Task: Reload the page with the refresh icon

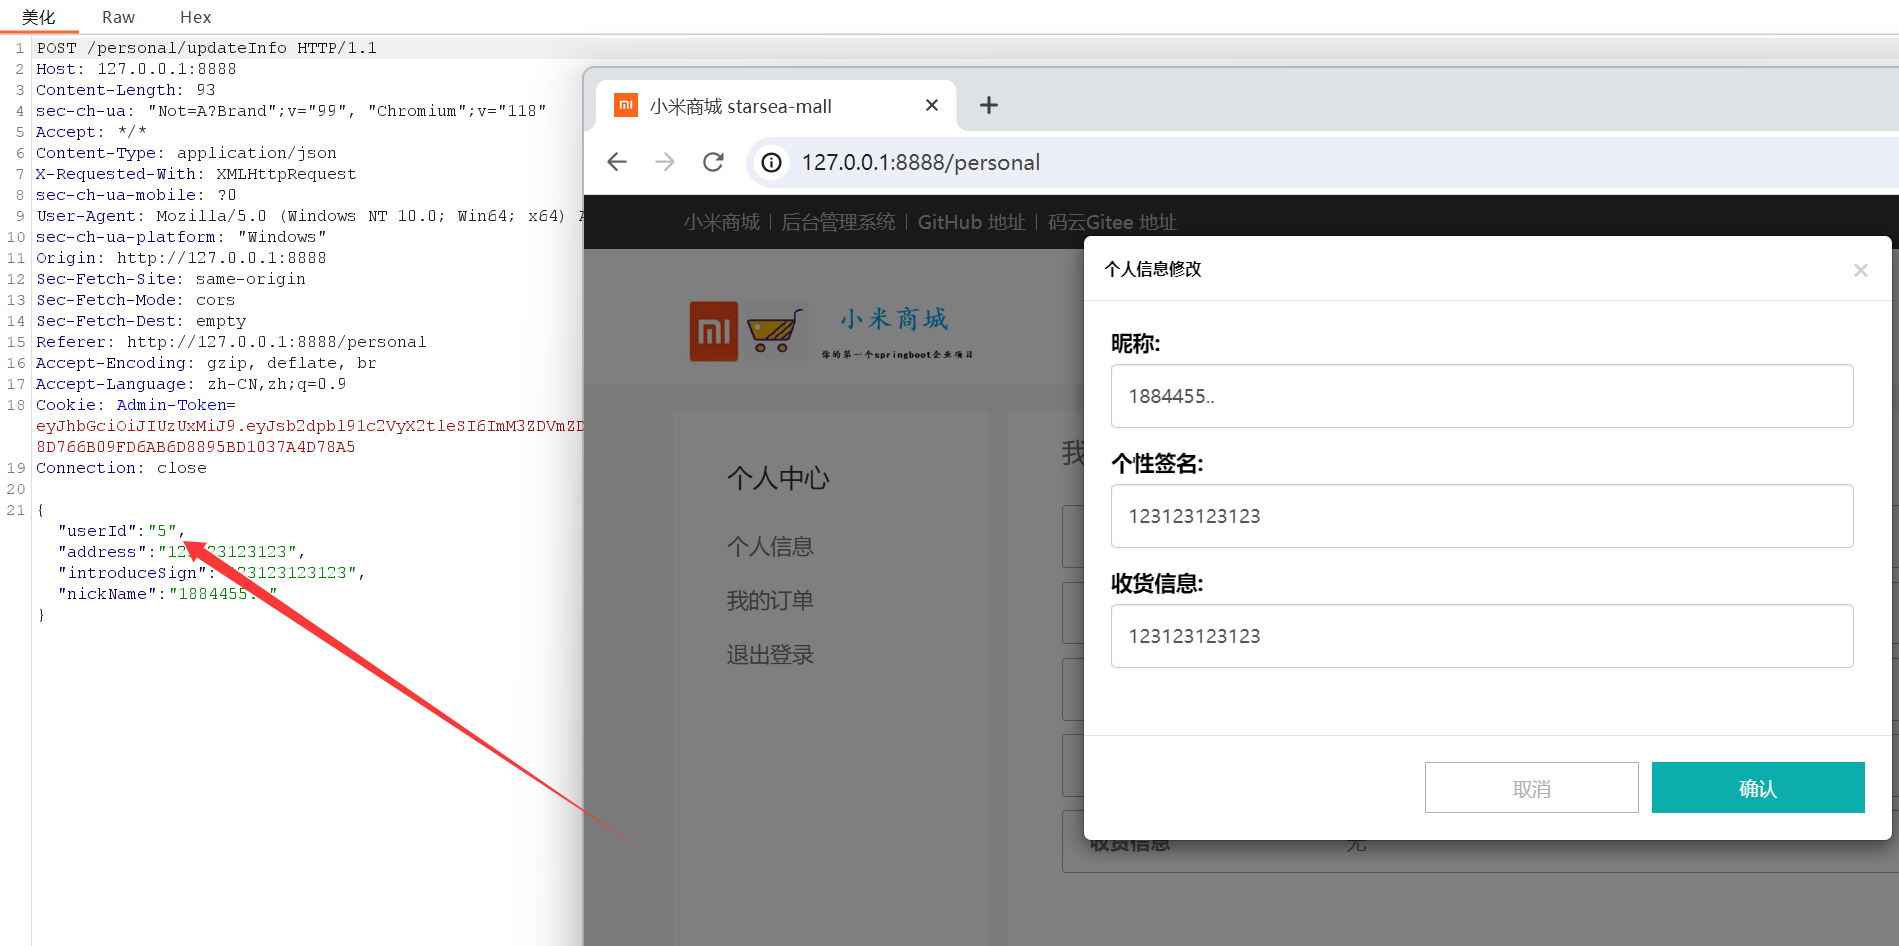Action: 713,162
